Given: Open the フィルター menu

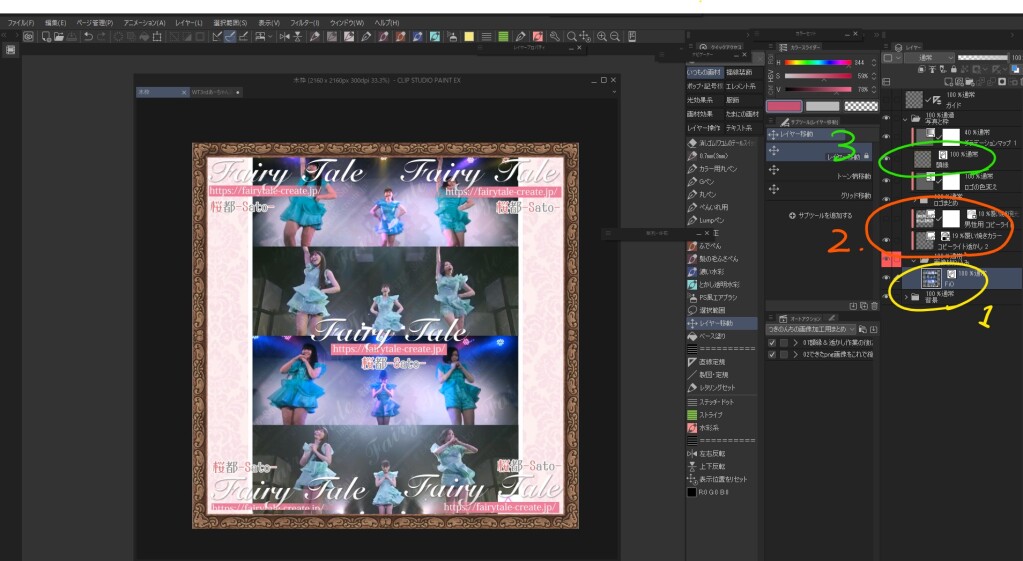Looking at the screenshot, I should pos(303,22).
